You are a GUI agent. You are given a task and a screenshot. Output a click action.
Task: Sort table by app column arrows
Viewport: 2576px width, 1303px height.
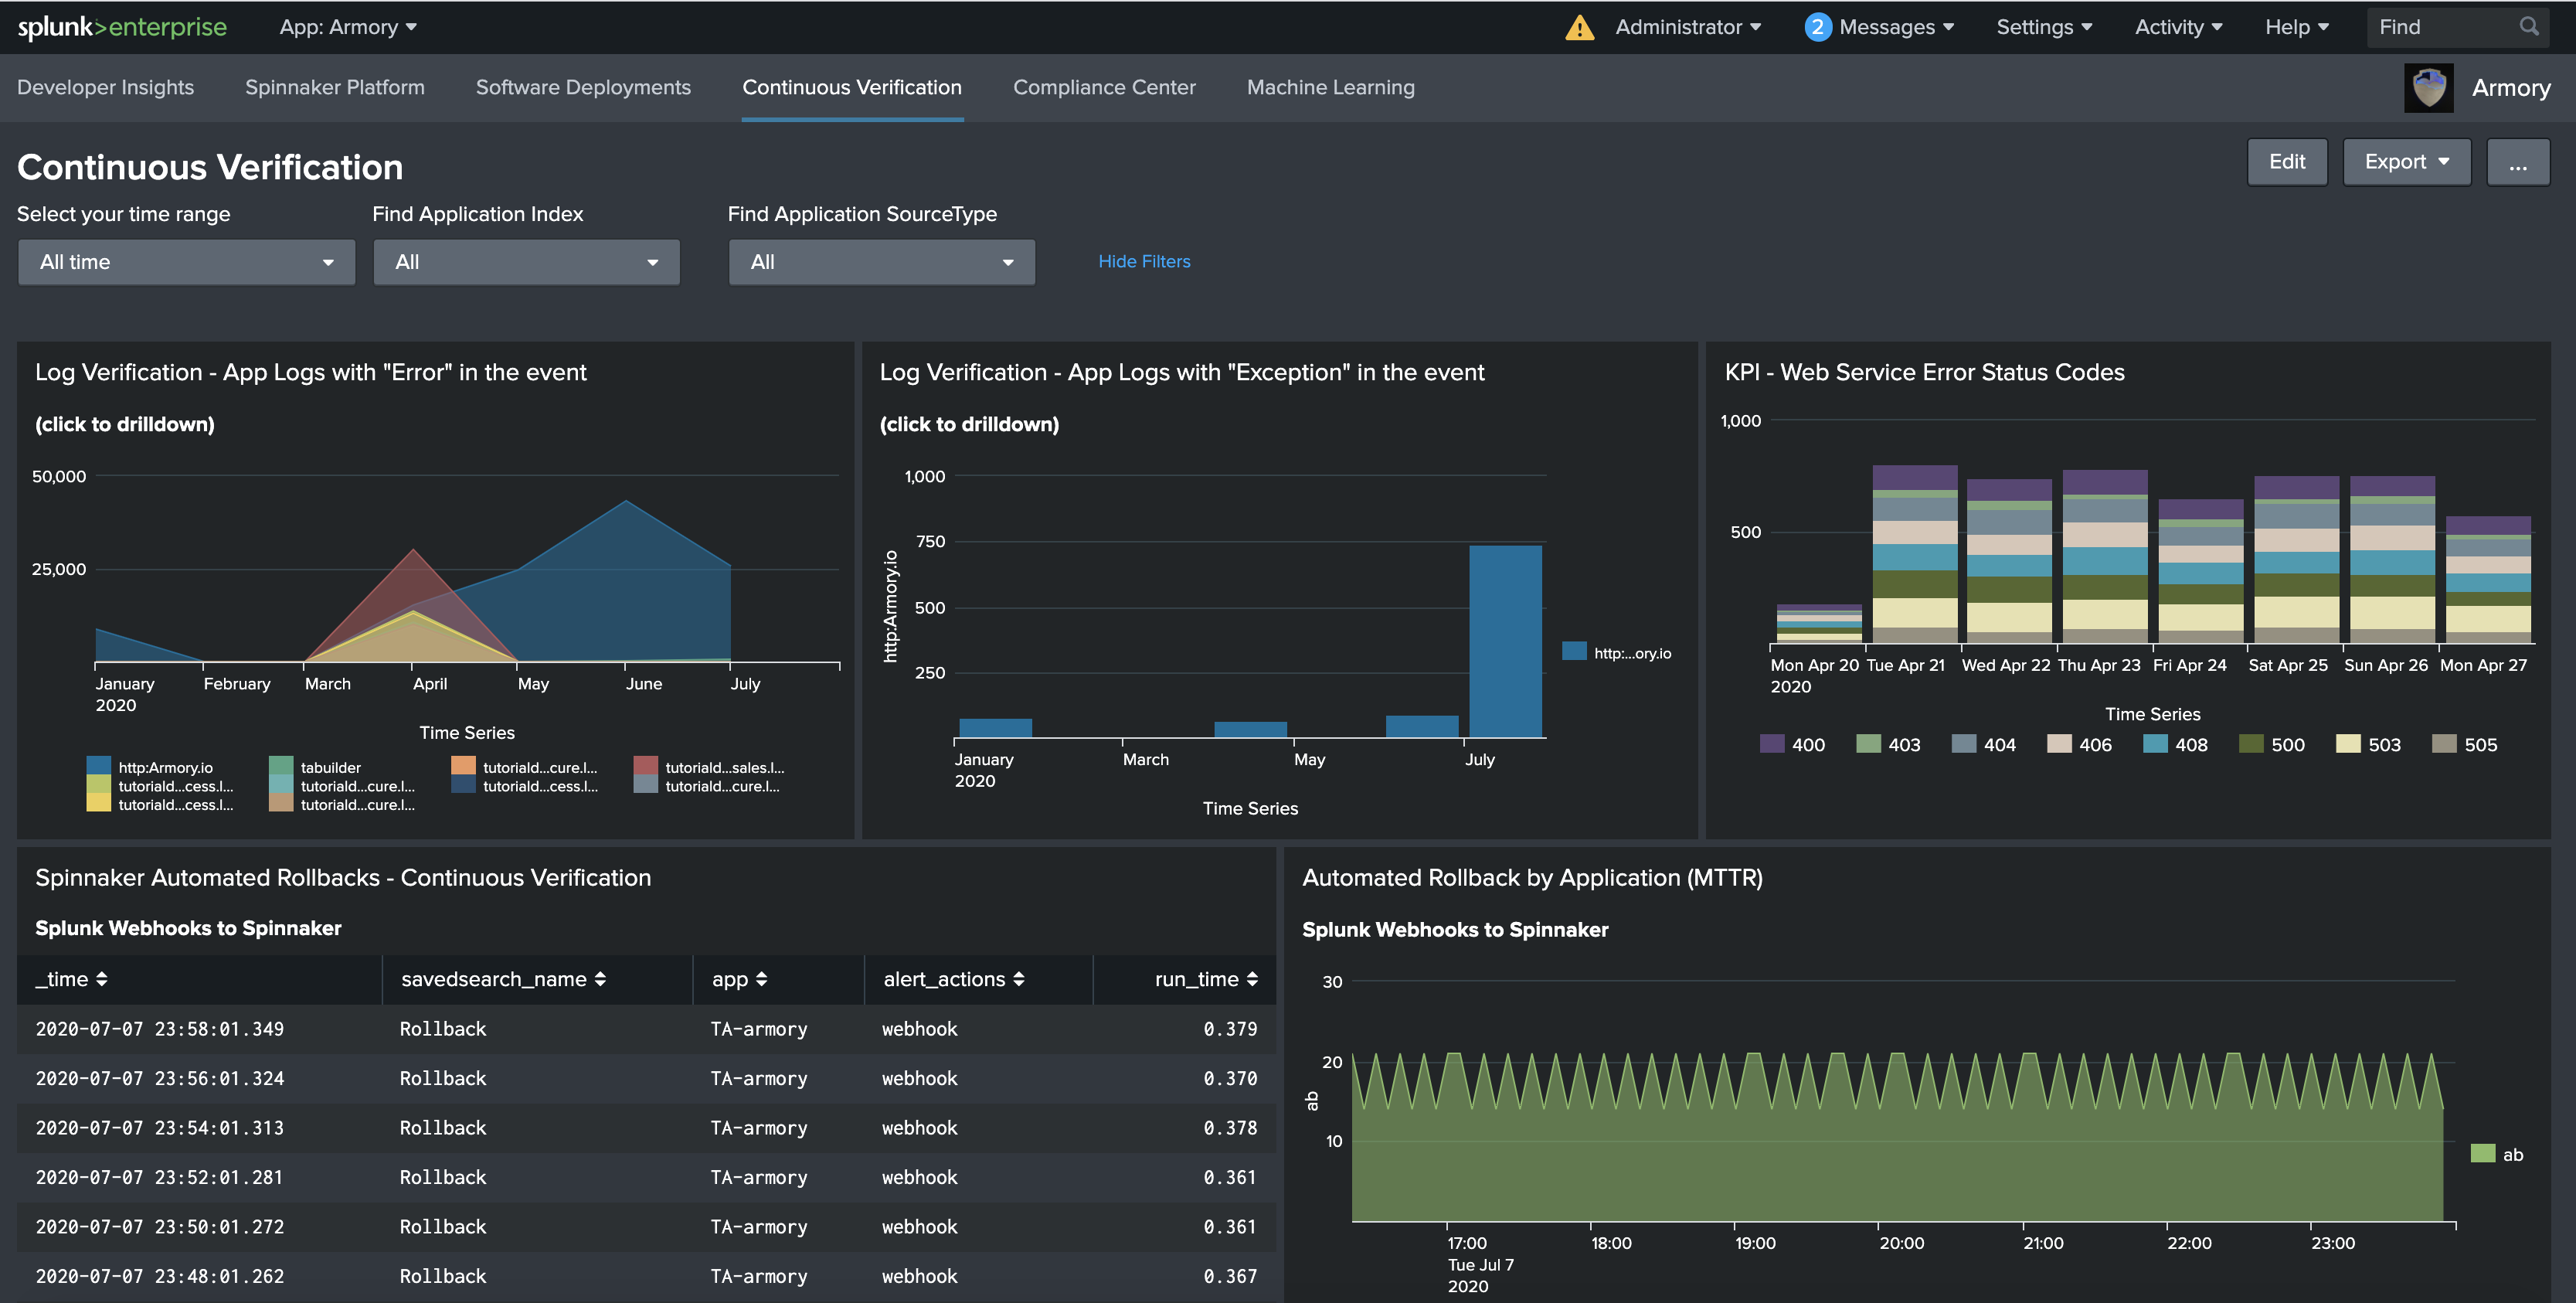click(x=761, y=979)
